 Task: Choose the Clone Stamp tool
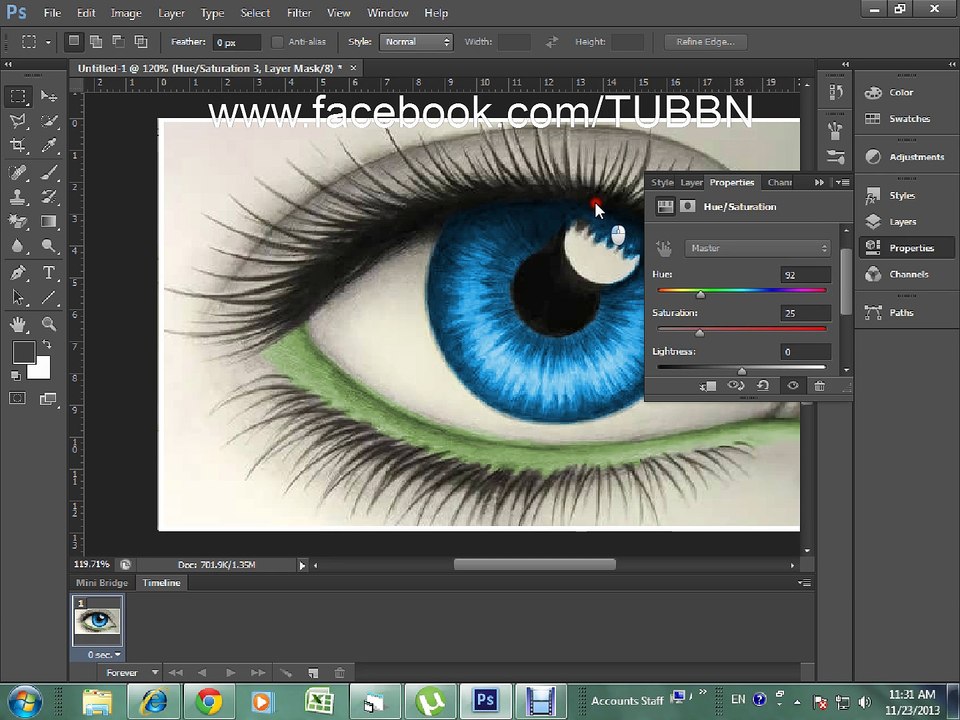coord(18,197)
